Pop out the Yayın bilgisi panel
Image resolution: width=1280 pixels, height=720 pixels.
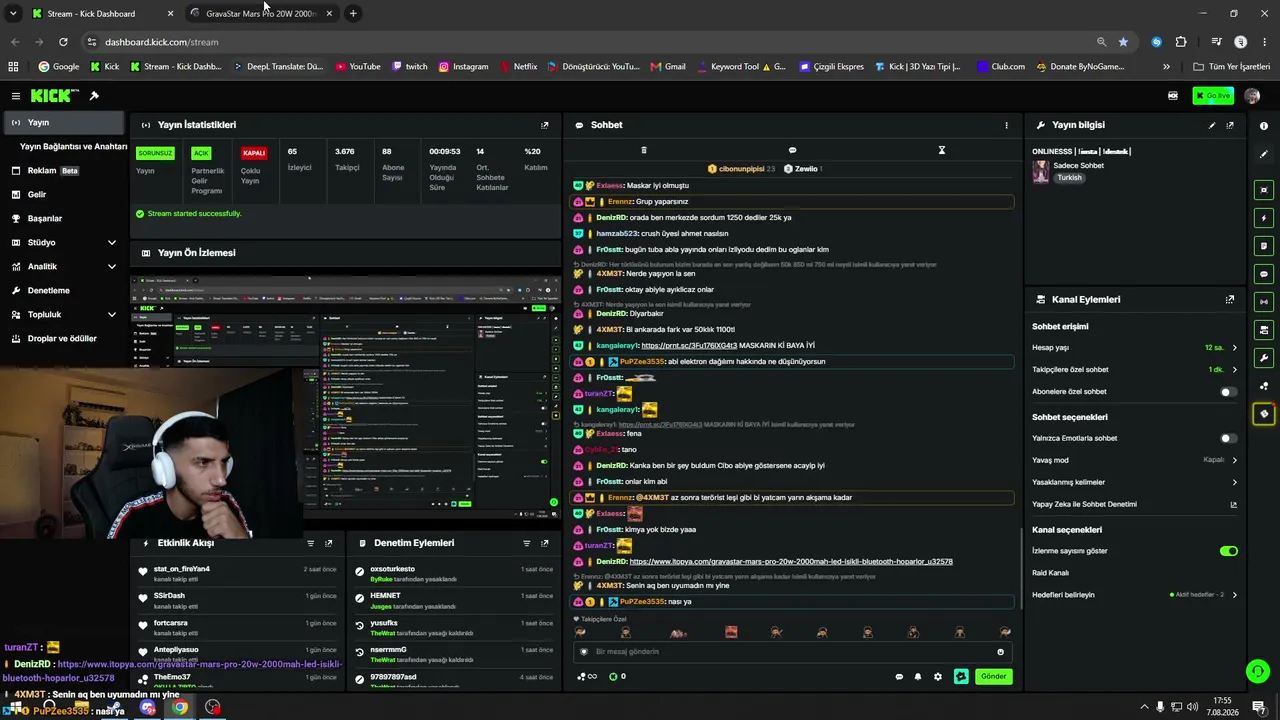tap(1230, 125)
